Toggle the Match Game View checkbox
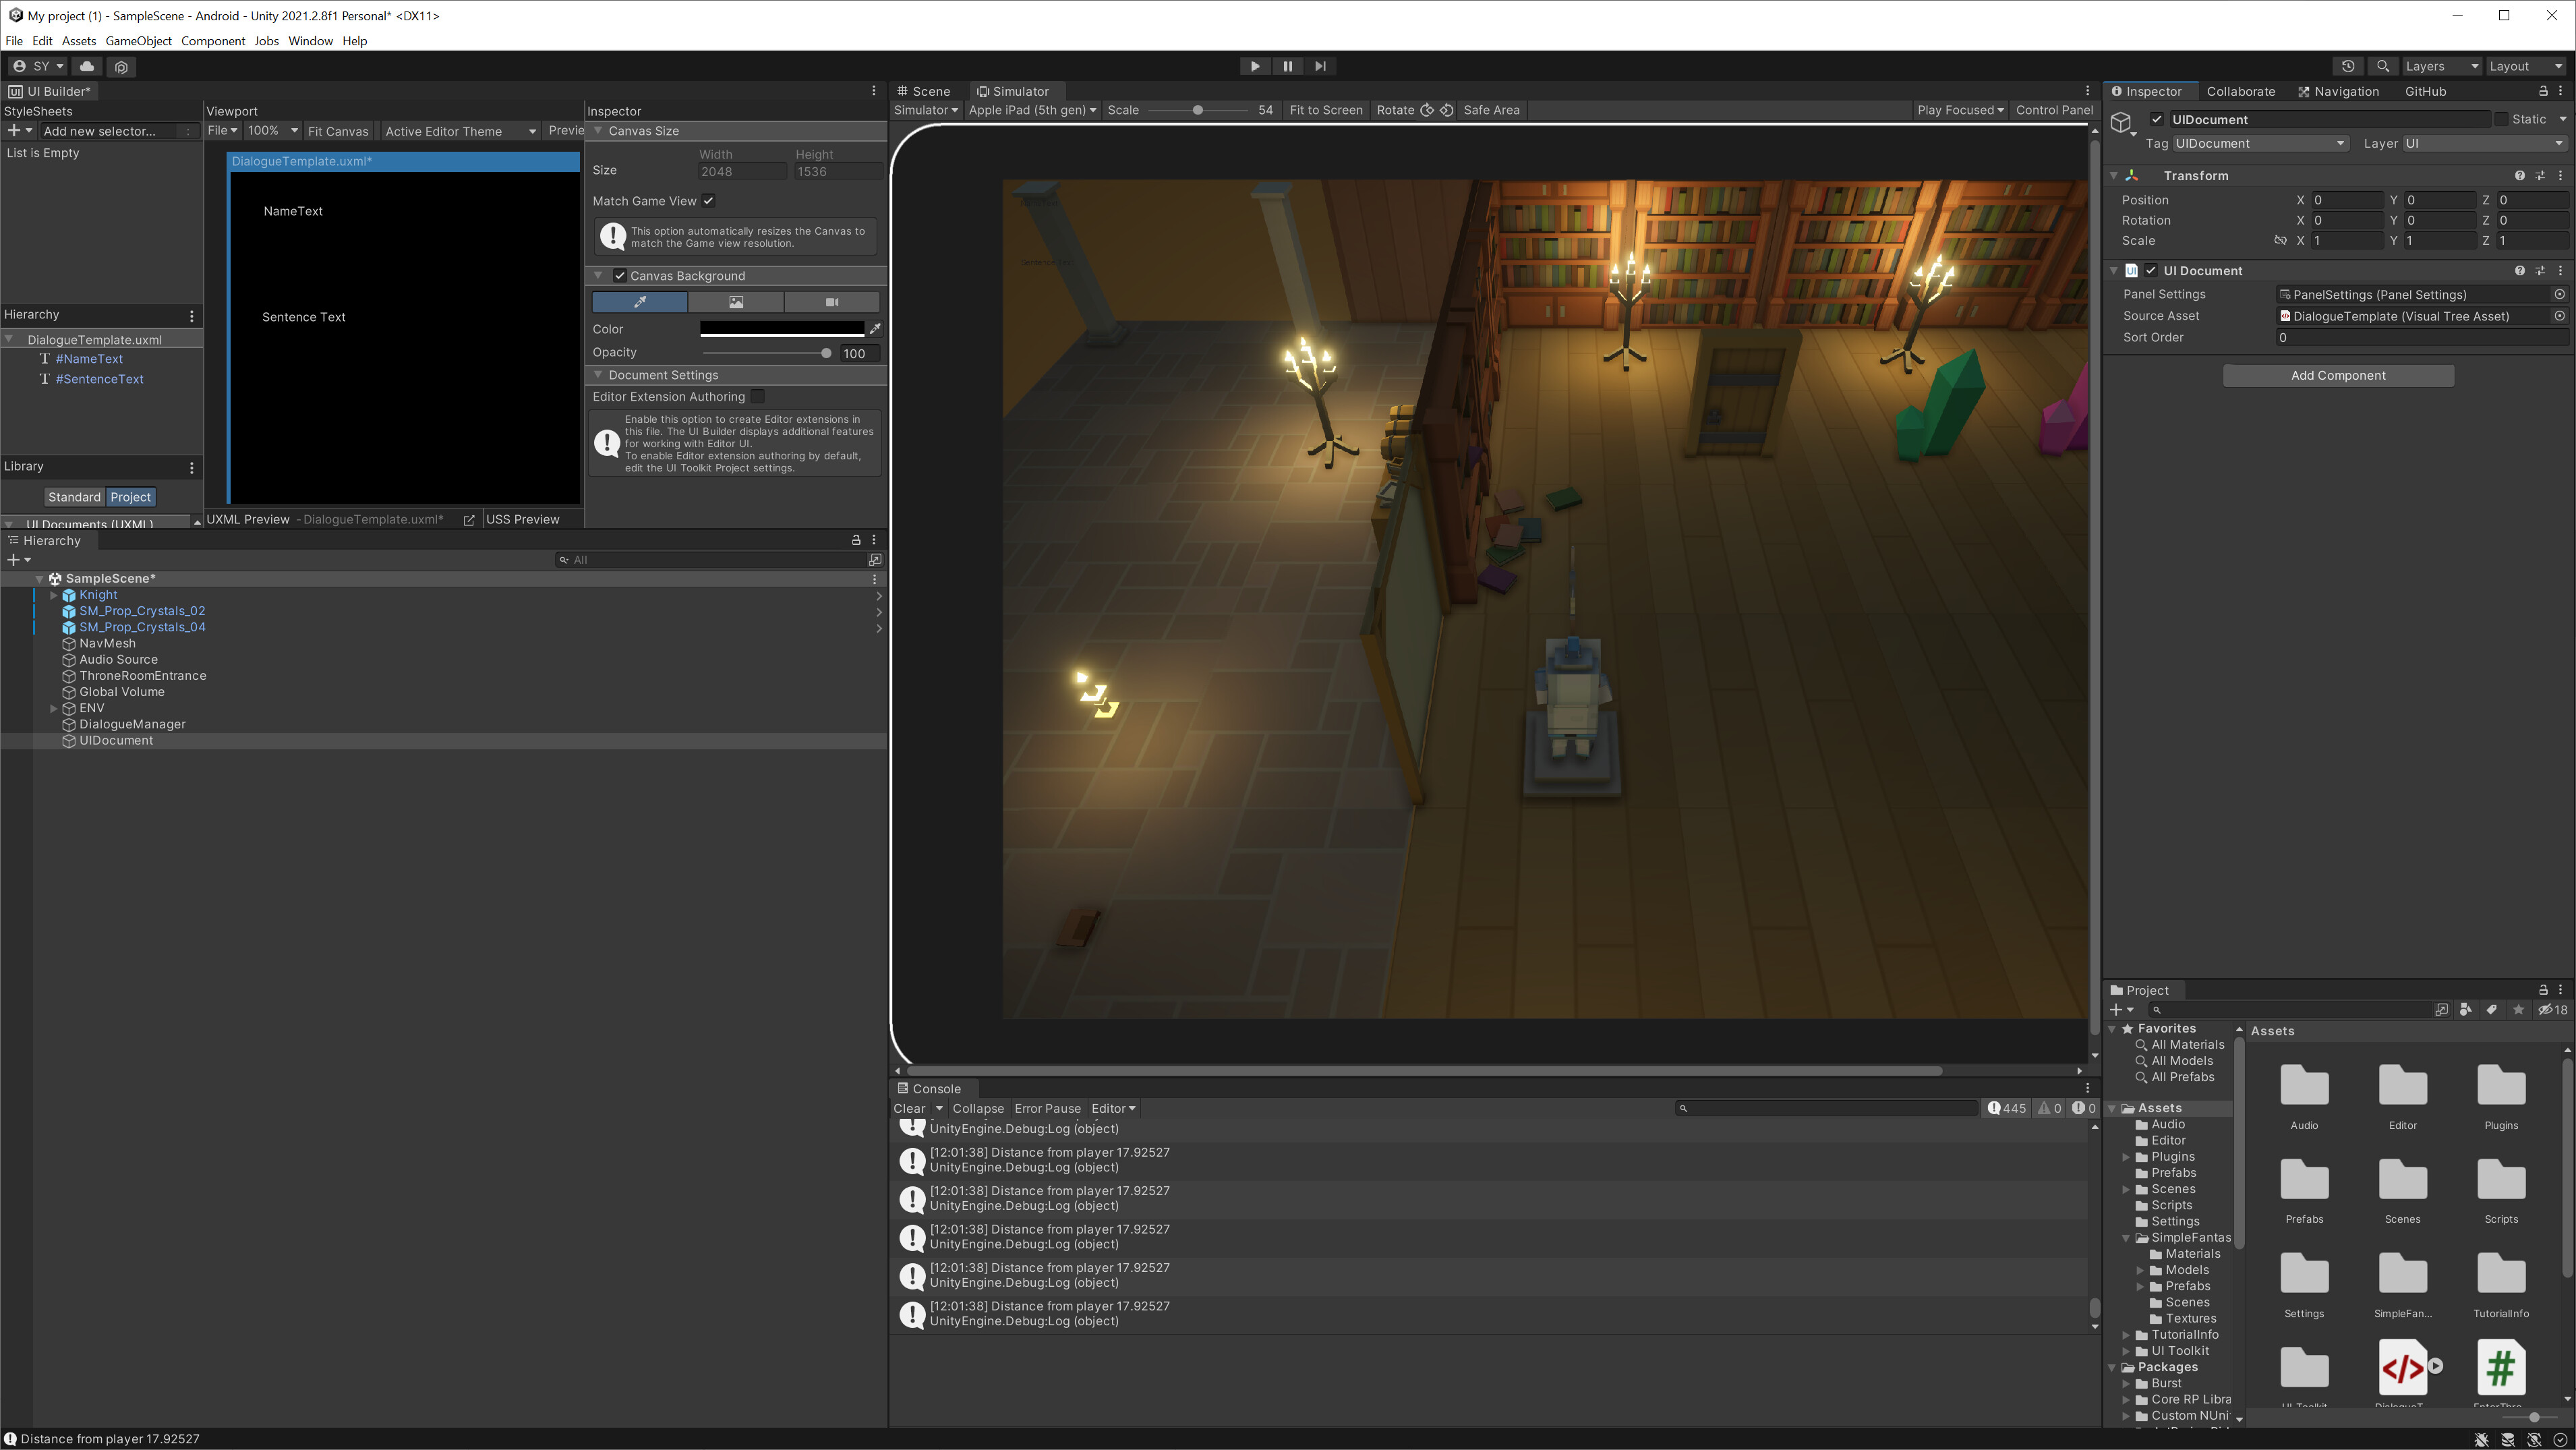 pos(708,200)
